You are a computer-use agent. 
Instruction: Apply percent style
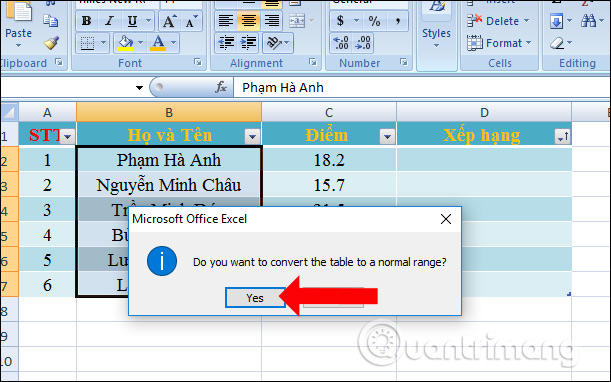(374, 21)
